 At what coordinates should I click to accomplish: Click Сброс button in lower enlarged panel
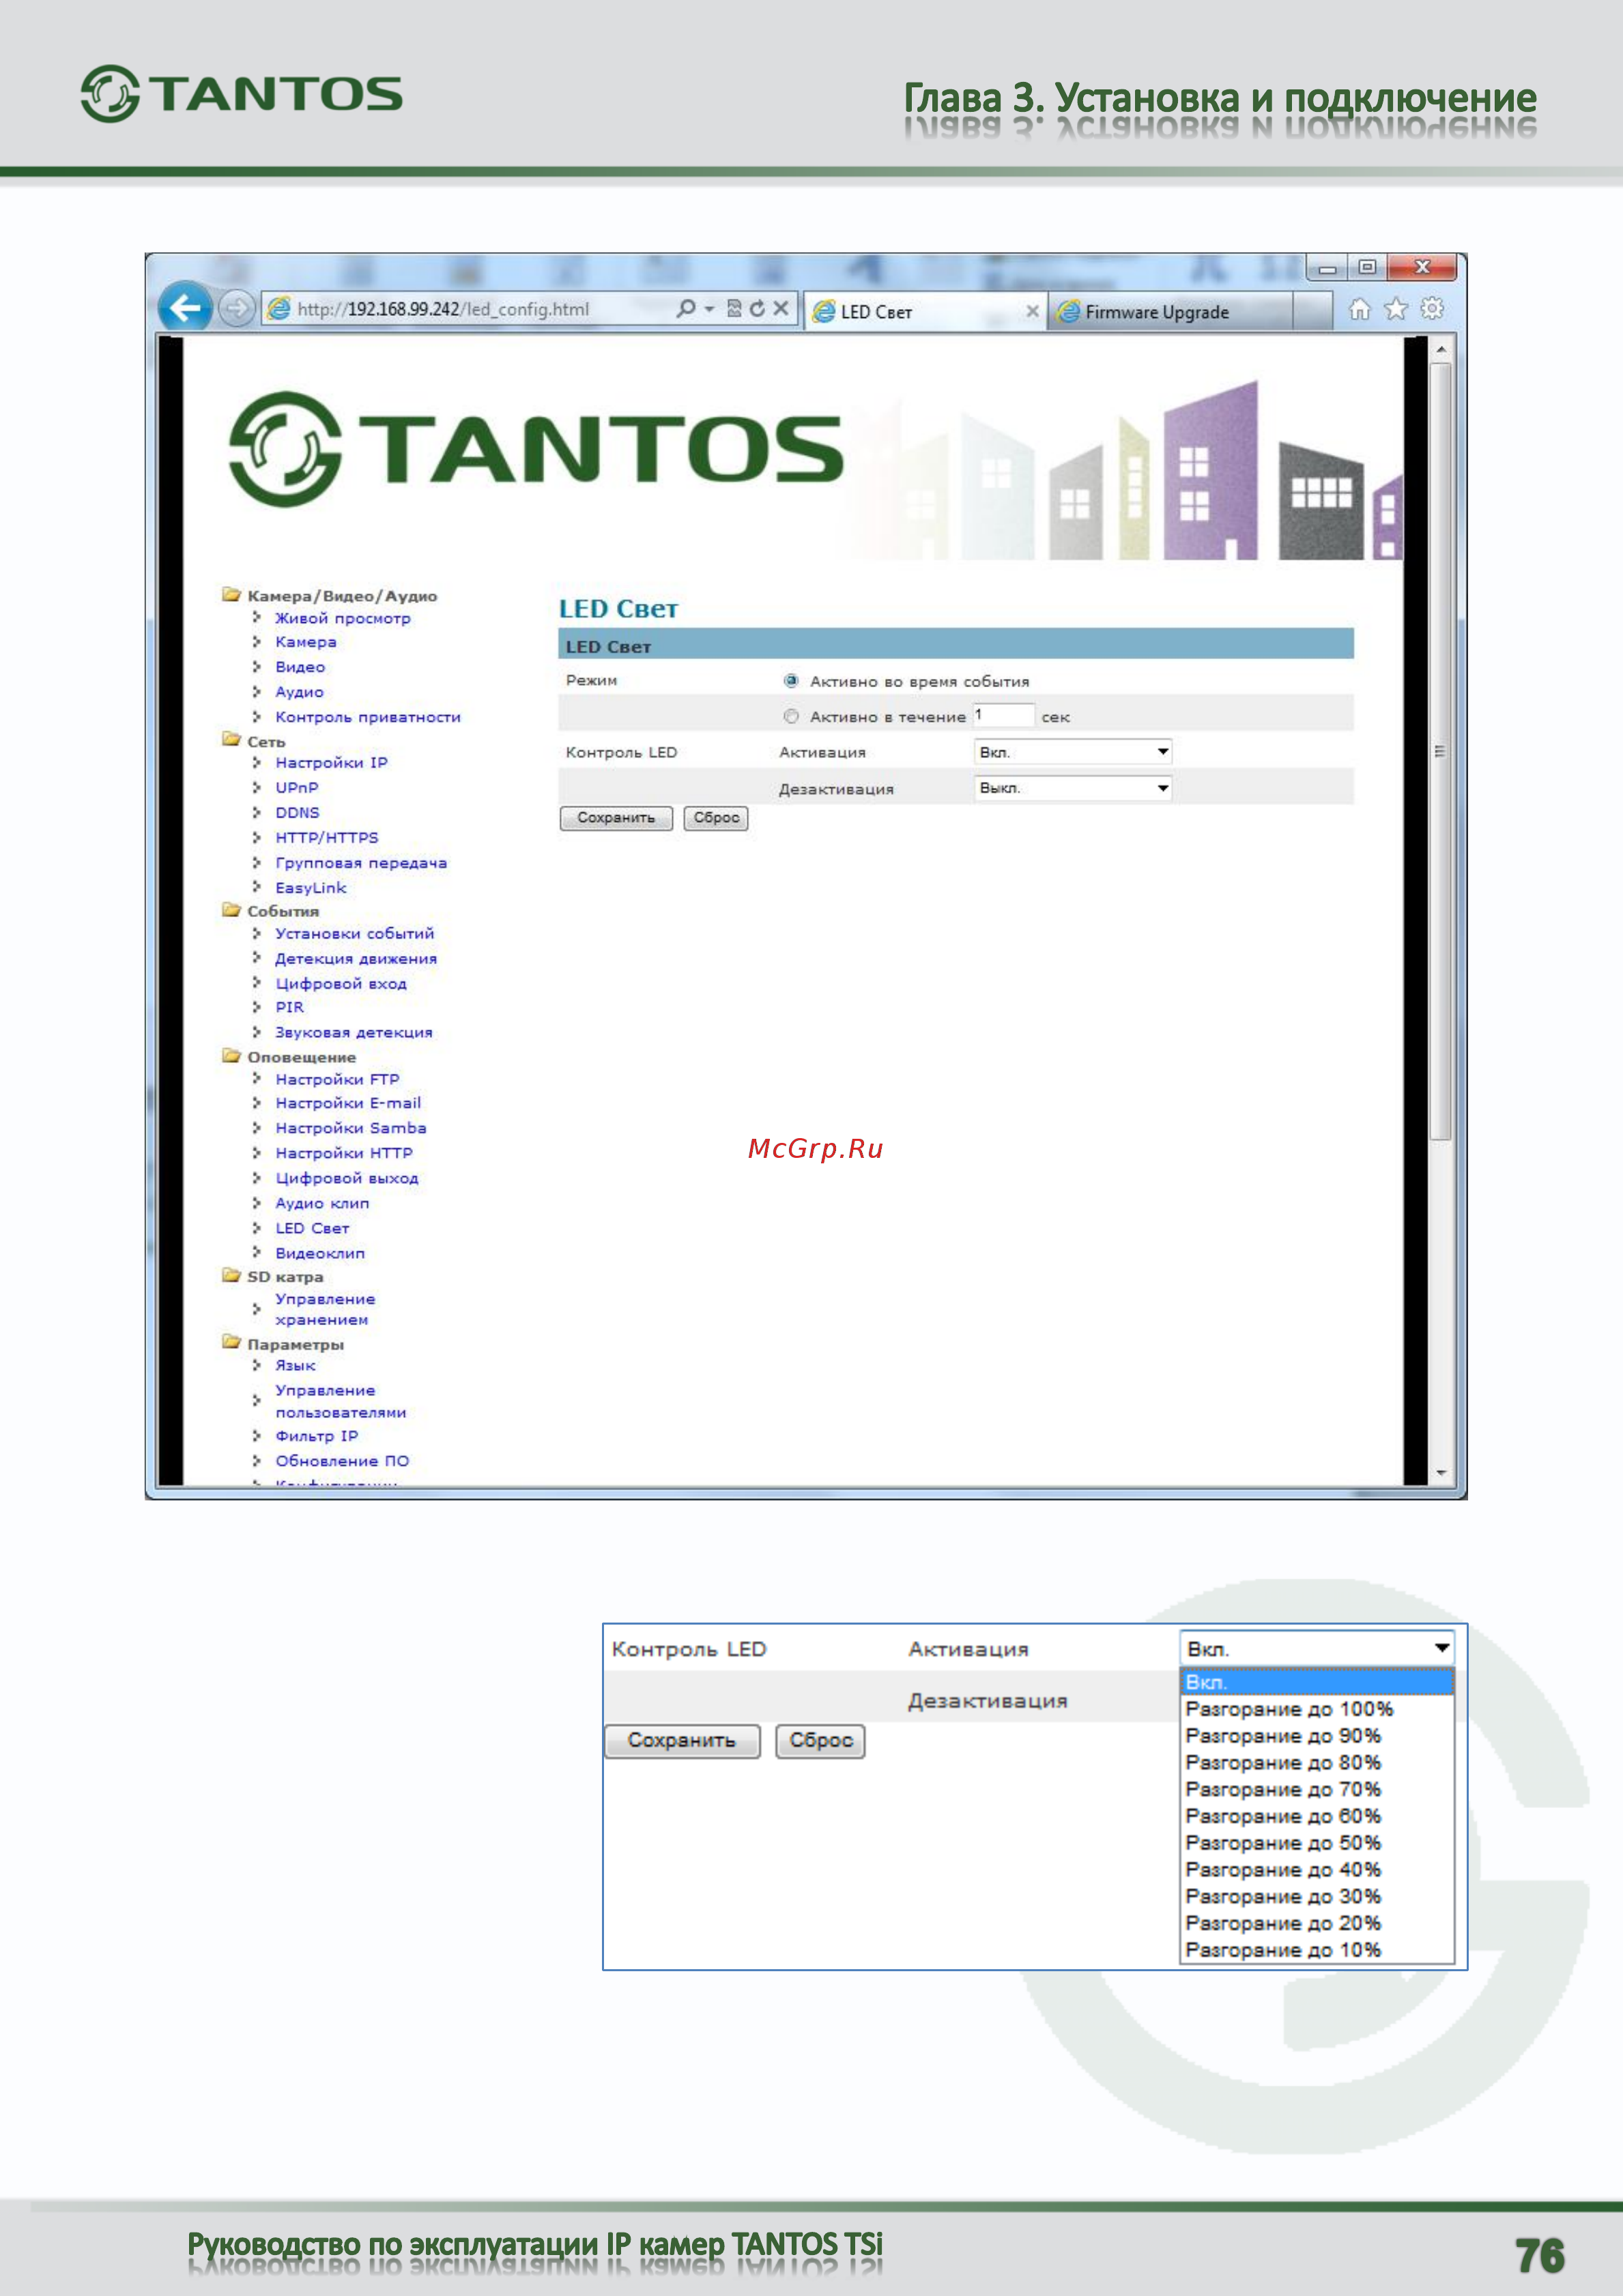click(820, 1741)
